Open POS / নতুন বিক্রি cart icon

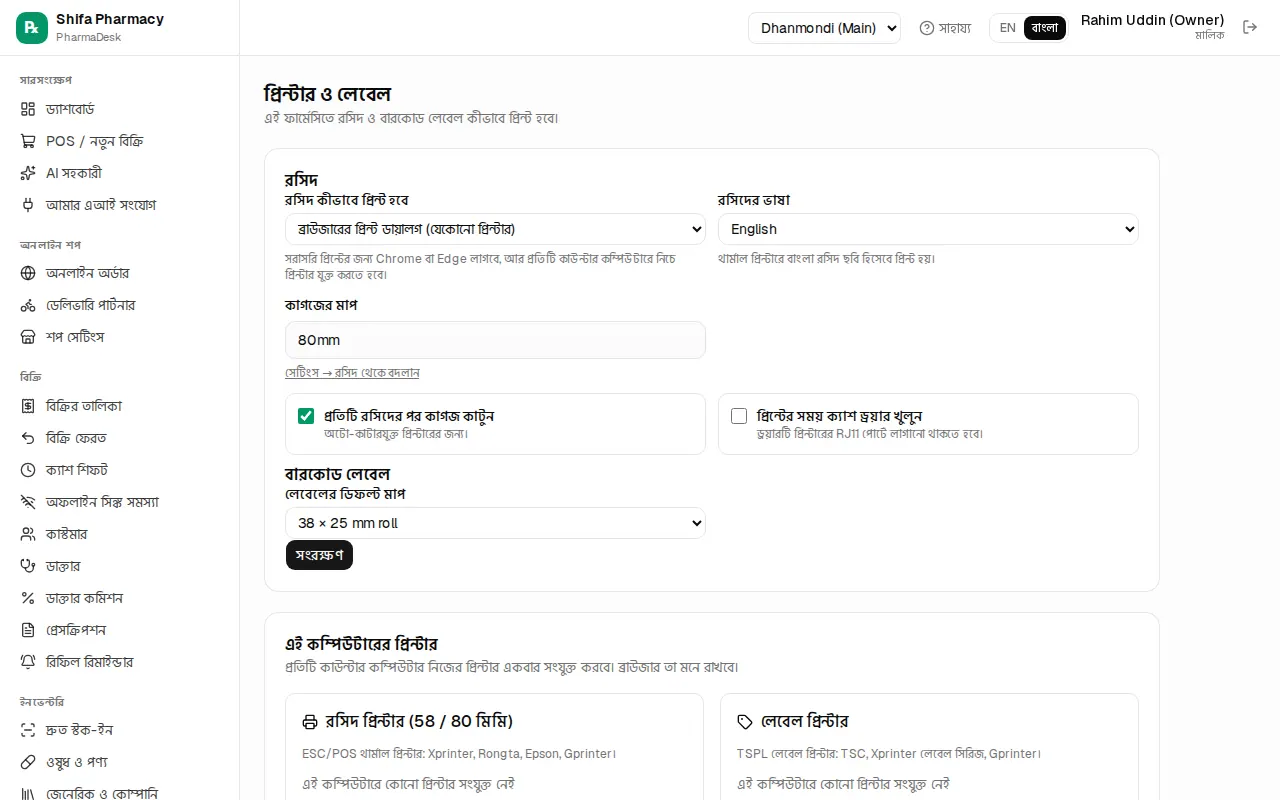[x=28, y=141]
